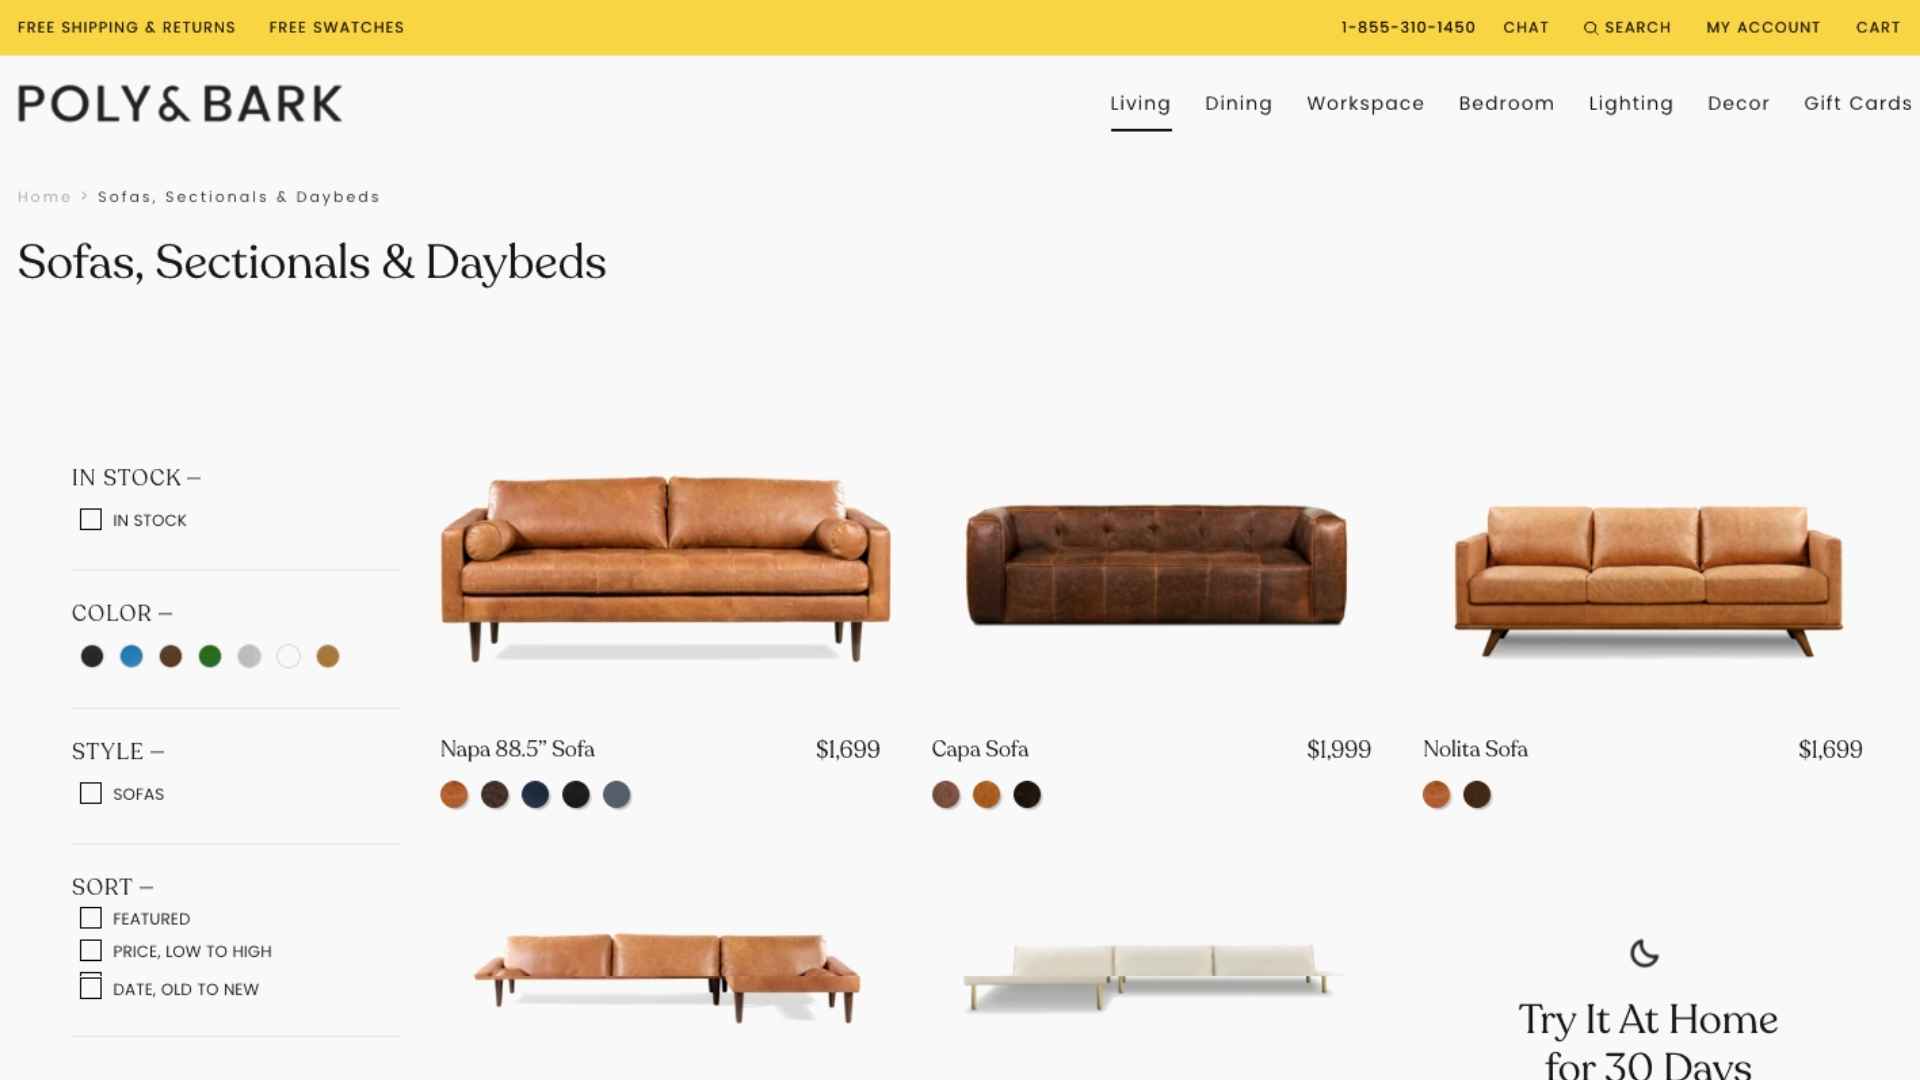The width and height of the screenshot is (1920, 1080).
Task: Click the Free Swatches link
Action: click(x=336, y=26)
